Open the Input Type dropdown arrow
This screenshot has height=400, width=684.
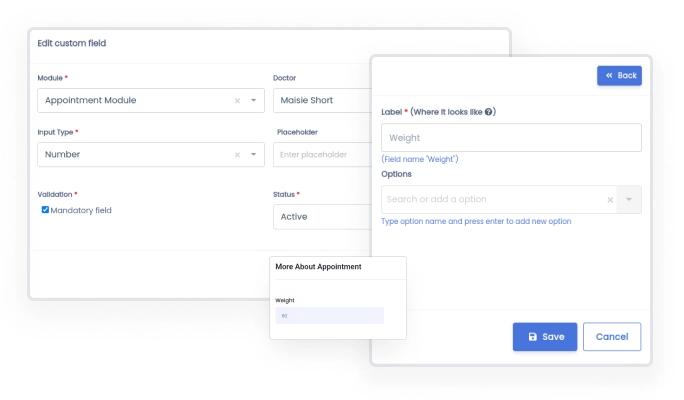pos(254,155)
